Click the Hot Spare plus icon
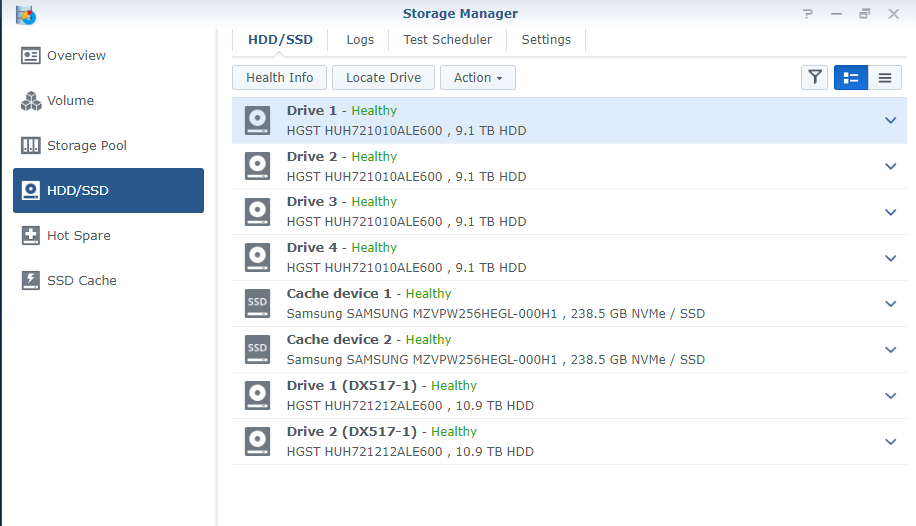916x526 pixels. click(x=30, y=236)
